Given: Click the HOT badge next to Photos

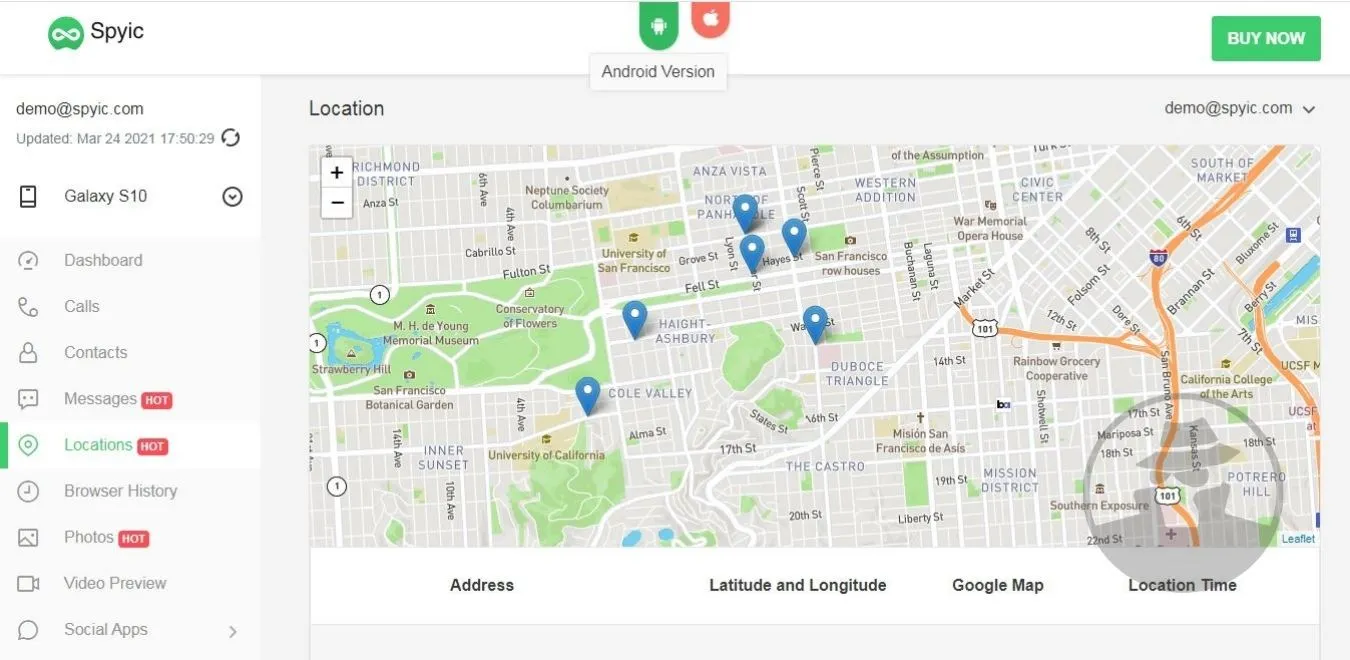Looking at the screenshot, I should click(x=133, y=539).
